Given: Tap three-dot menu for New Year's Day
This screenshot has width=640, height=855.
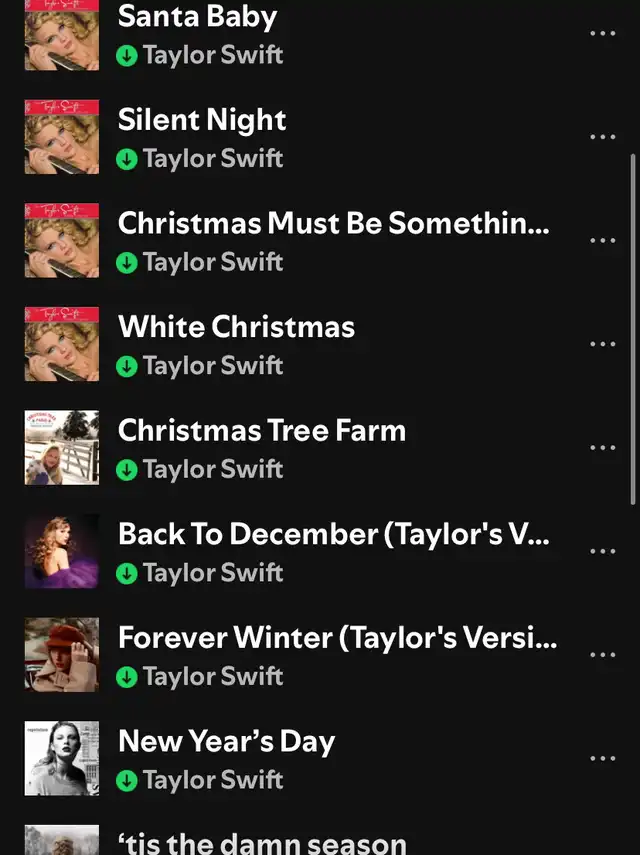Looking at the screenshot, I should coord(602,758).
